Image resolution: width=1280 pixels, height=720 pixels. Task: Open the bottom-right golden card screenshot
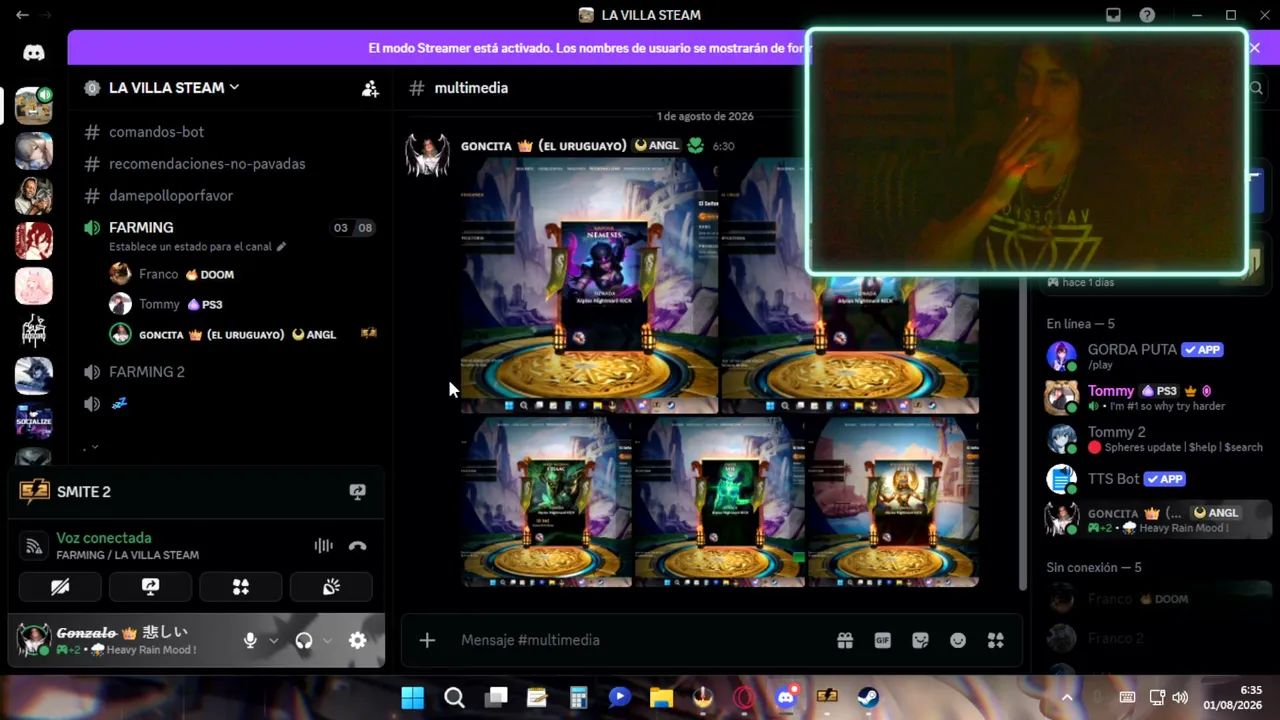coord(893,502)
